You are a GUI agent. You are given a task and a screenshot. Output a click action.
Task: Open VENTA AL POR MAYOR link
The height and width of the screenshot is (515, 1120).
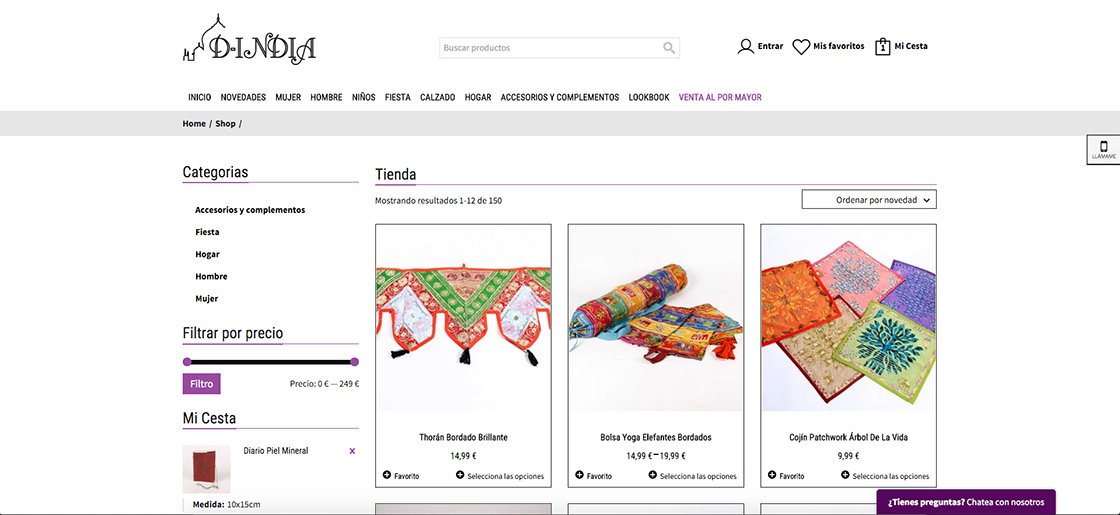[x=720, y=97]
